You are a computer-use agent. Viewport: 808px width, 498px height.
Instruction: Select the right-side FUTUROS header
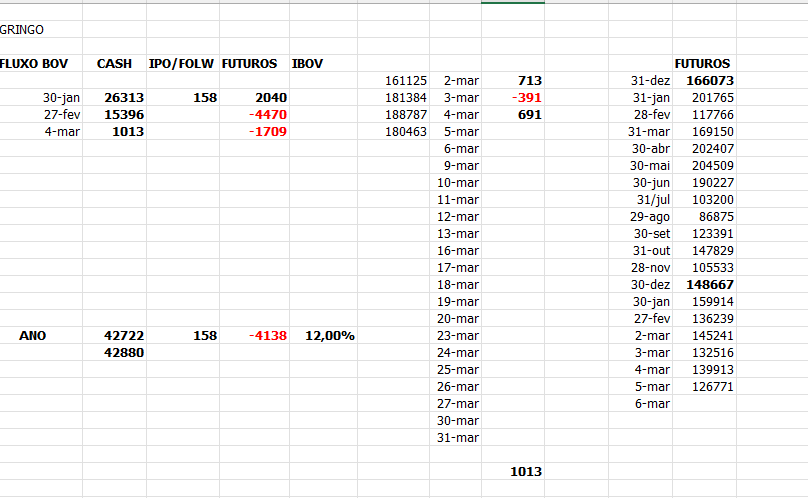click(702, 64)
